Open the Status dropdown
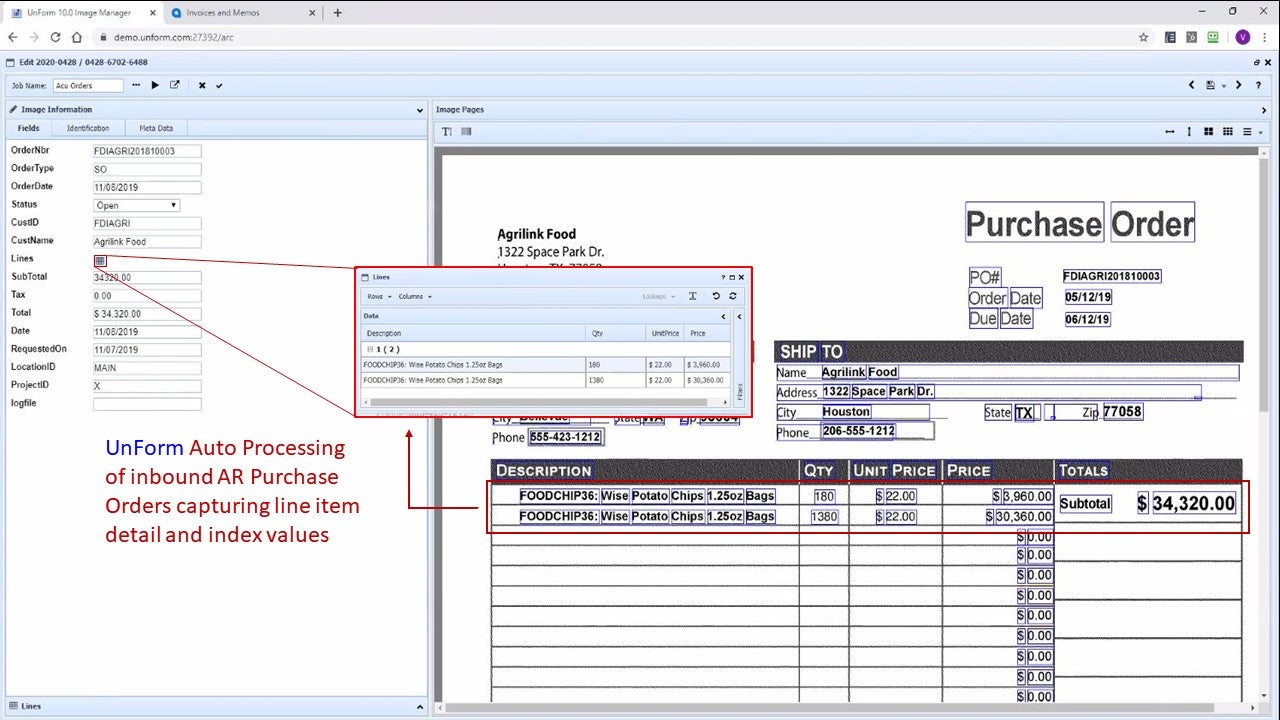 pos(137,205)
